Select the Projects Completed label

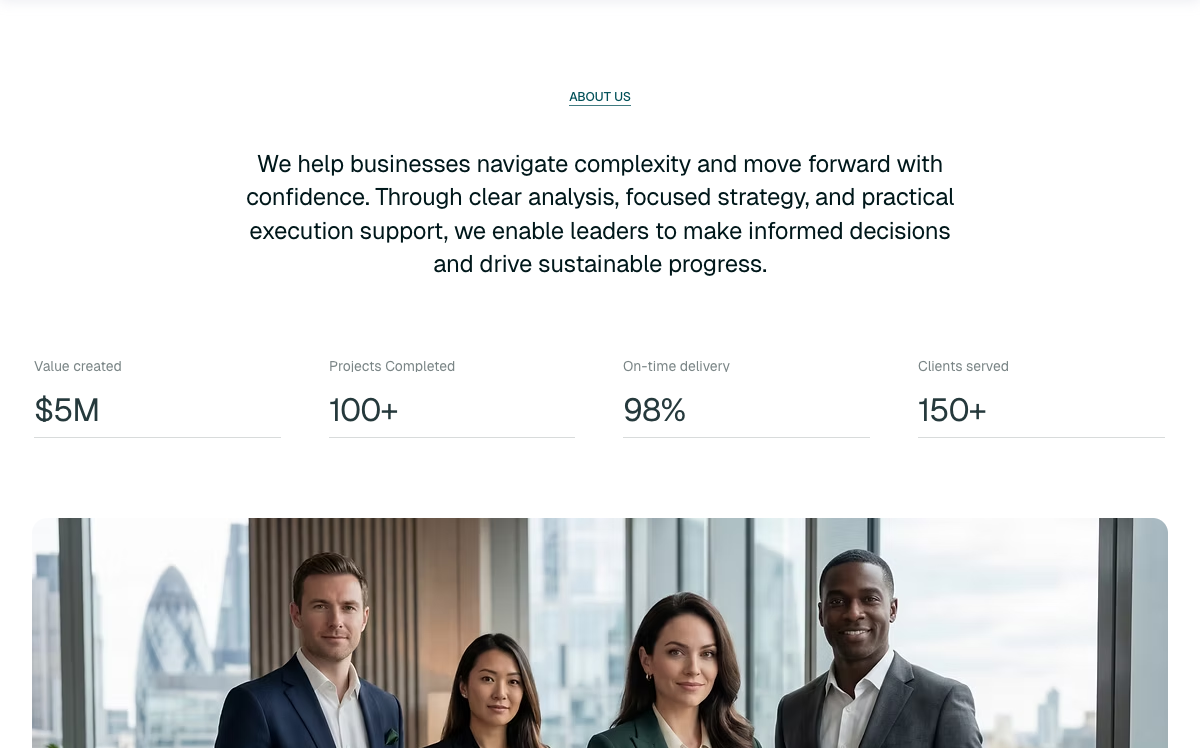tap(392, 366)
